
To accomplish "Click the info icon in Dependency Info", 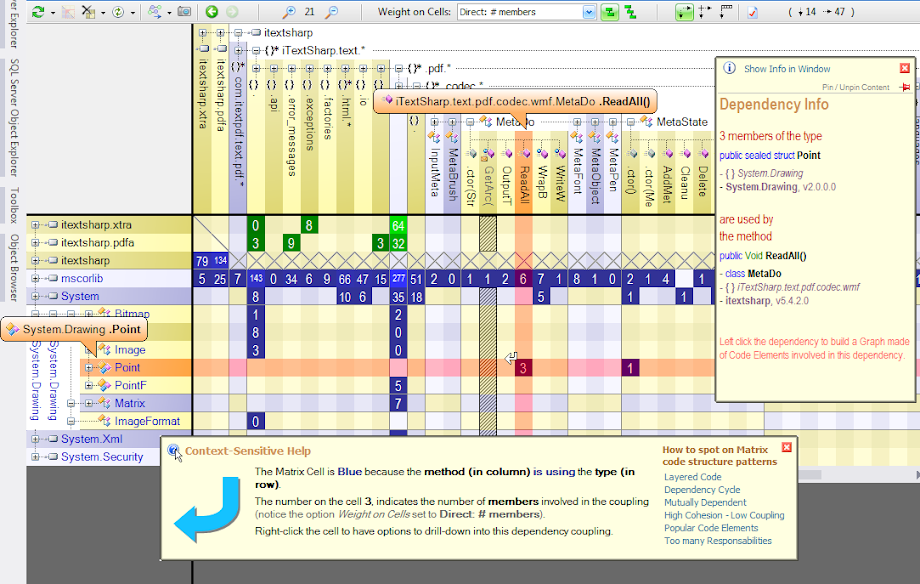I will coord(729,68).
